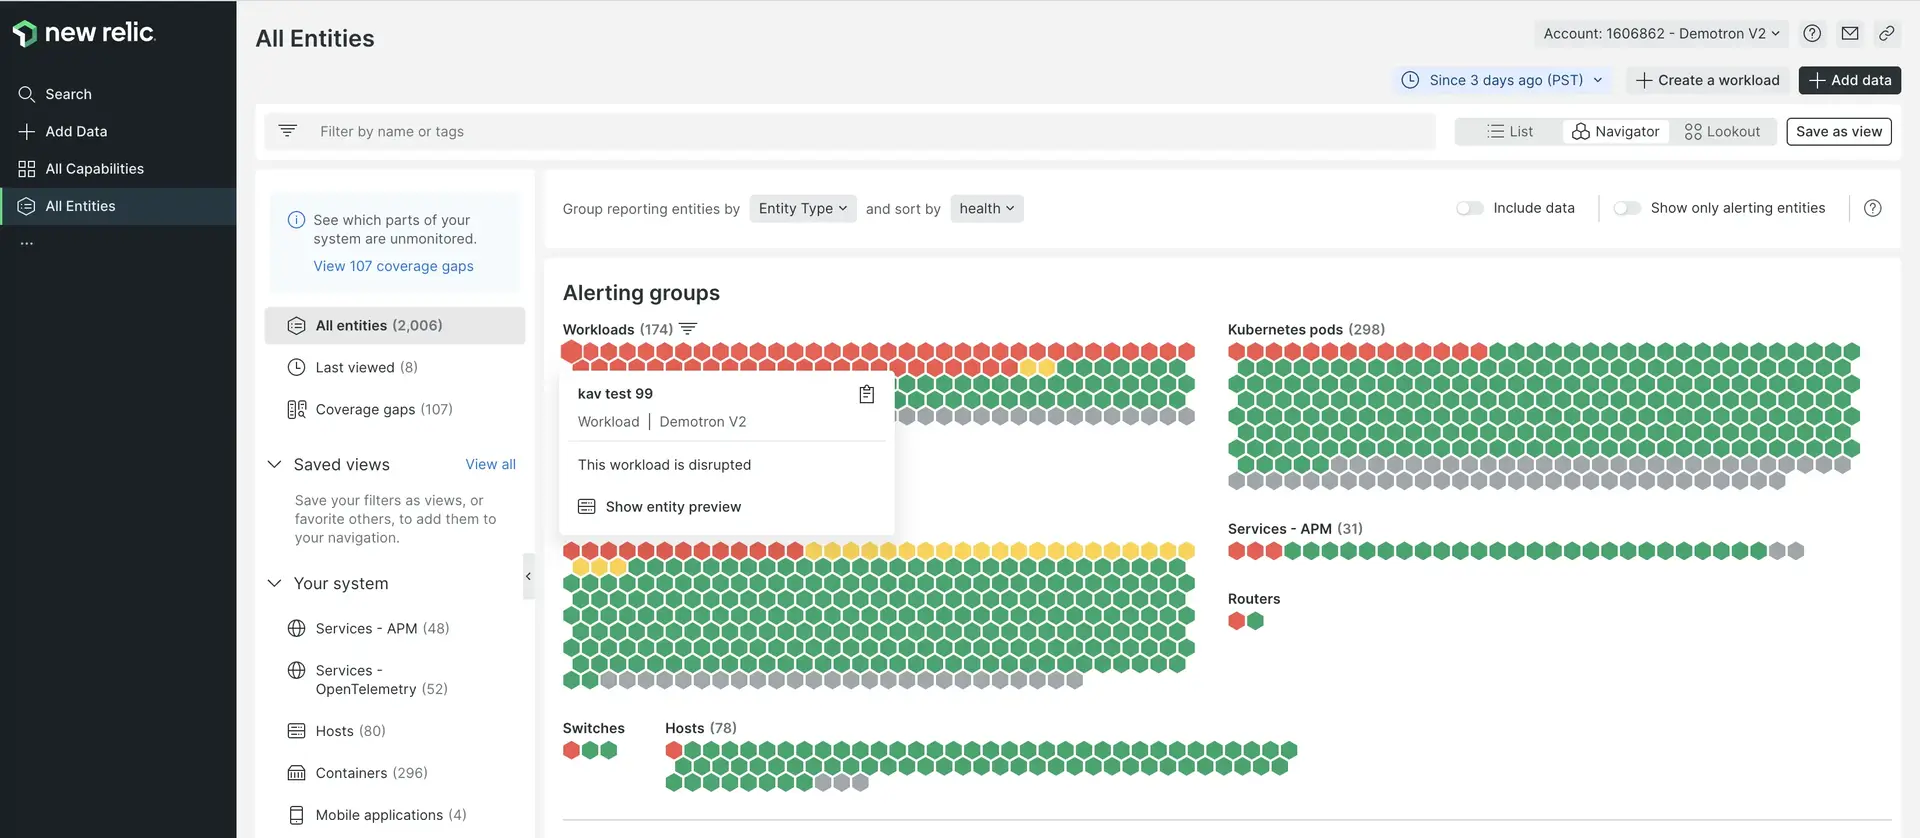Click the red hexagon under Routers
This screenshot has height=838, width=1920.
[x=1237, y=621]
